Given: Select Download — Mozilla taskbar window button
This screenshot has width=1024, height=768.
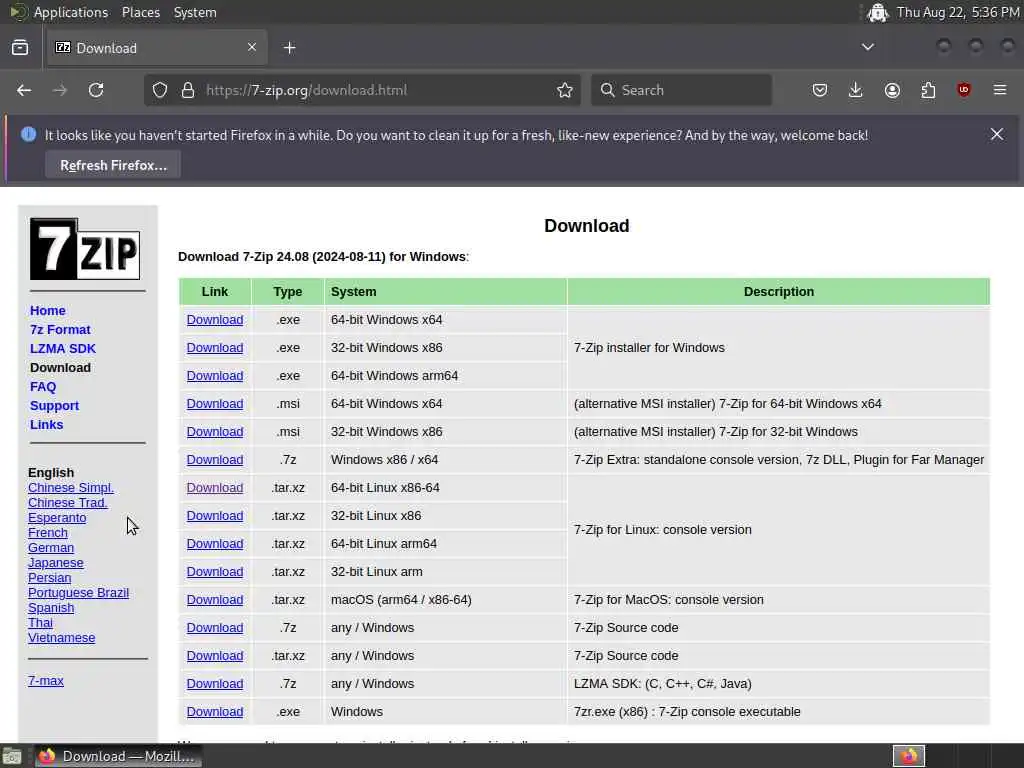Looking at the screenshot, I should click(x=118, y=756).
